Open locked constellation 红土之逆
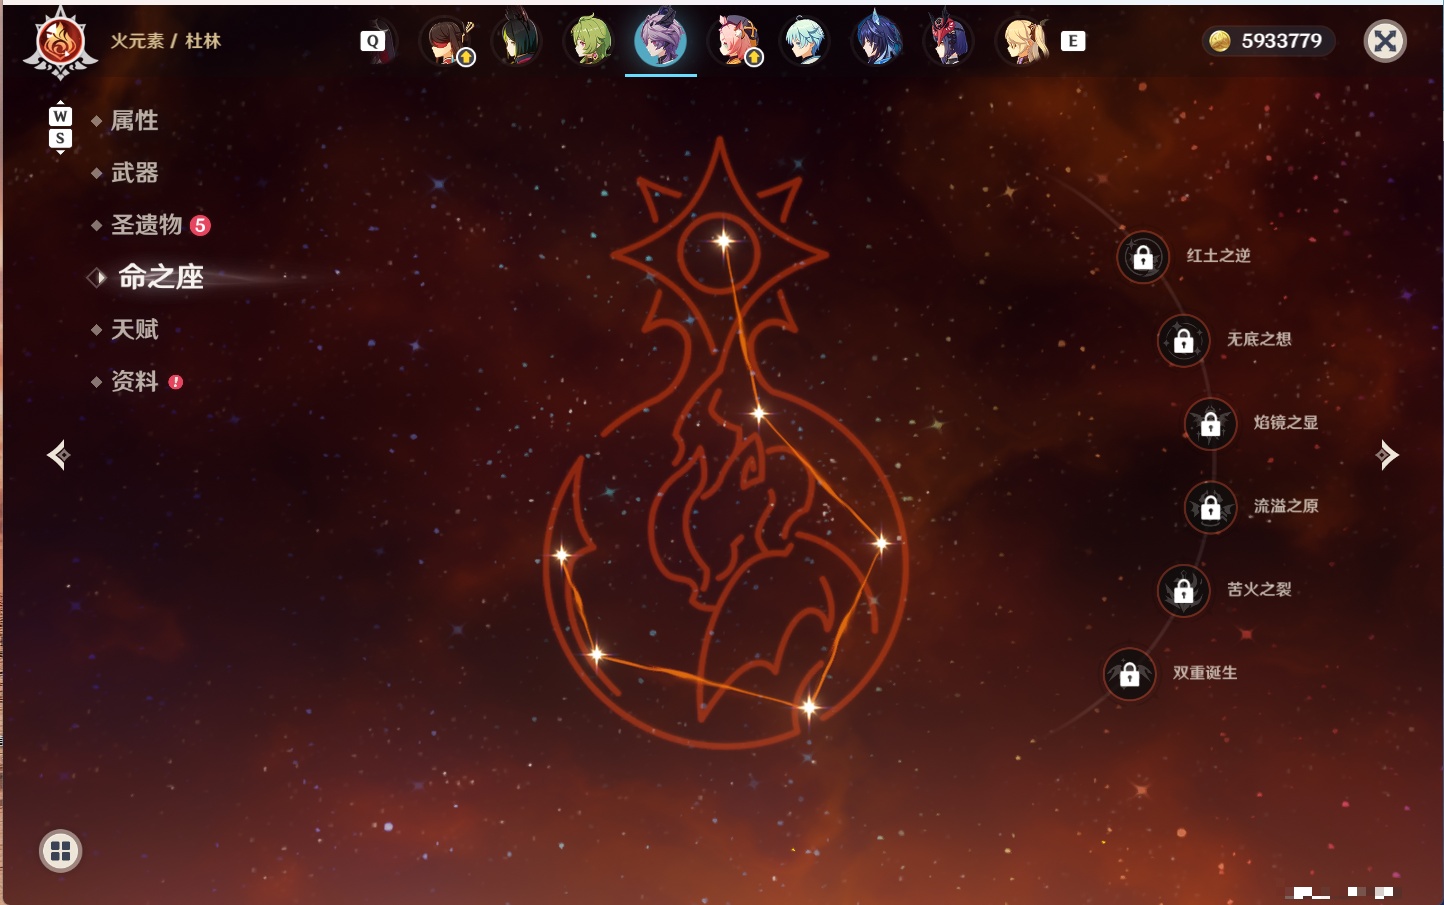Viewport: 1444px width, 905px height. 1143,258
